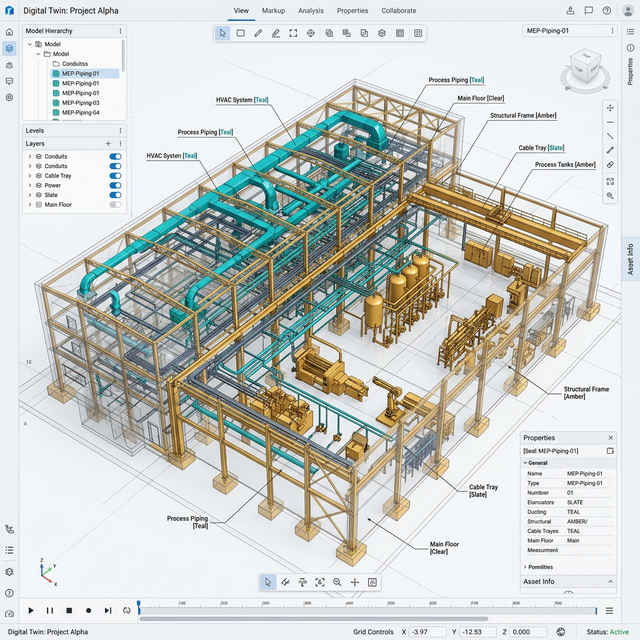Click the X coordinate input field
This screenshot has width=640, height=640.
428,632
